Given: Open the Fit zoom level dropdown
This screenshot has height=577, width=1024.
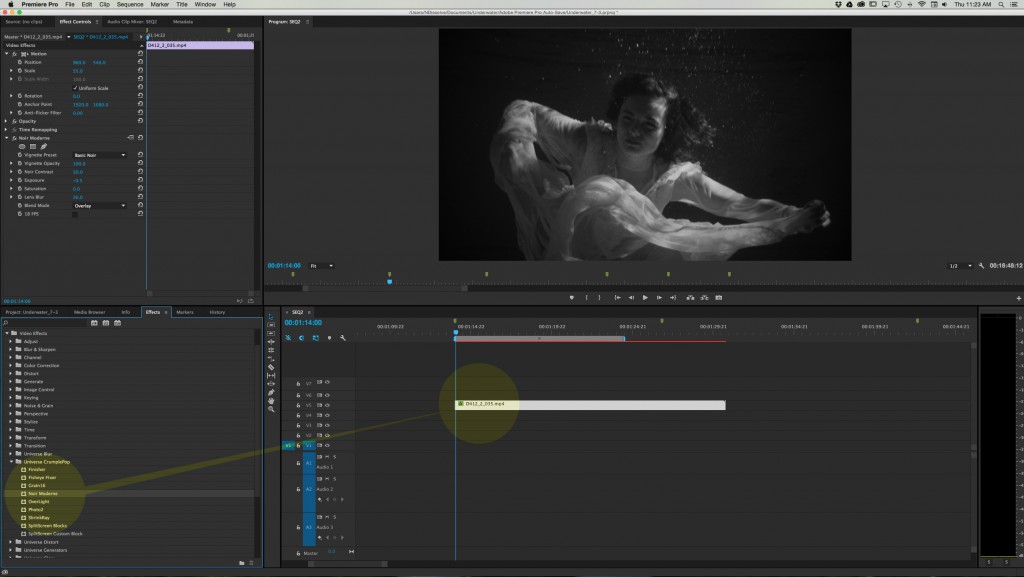Looking at the screenshot, I should coord(321,266).
